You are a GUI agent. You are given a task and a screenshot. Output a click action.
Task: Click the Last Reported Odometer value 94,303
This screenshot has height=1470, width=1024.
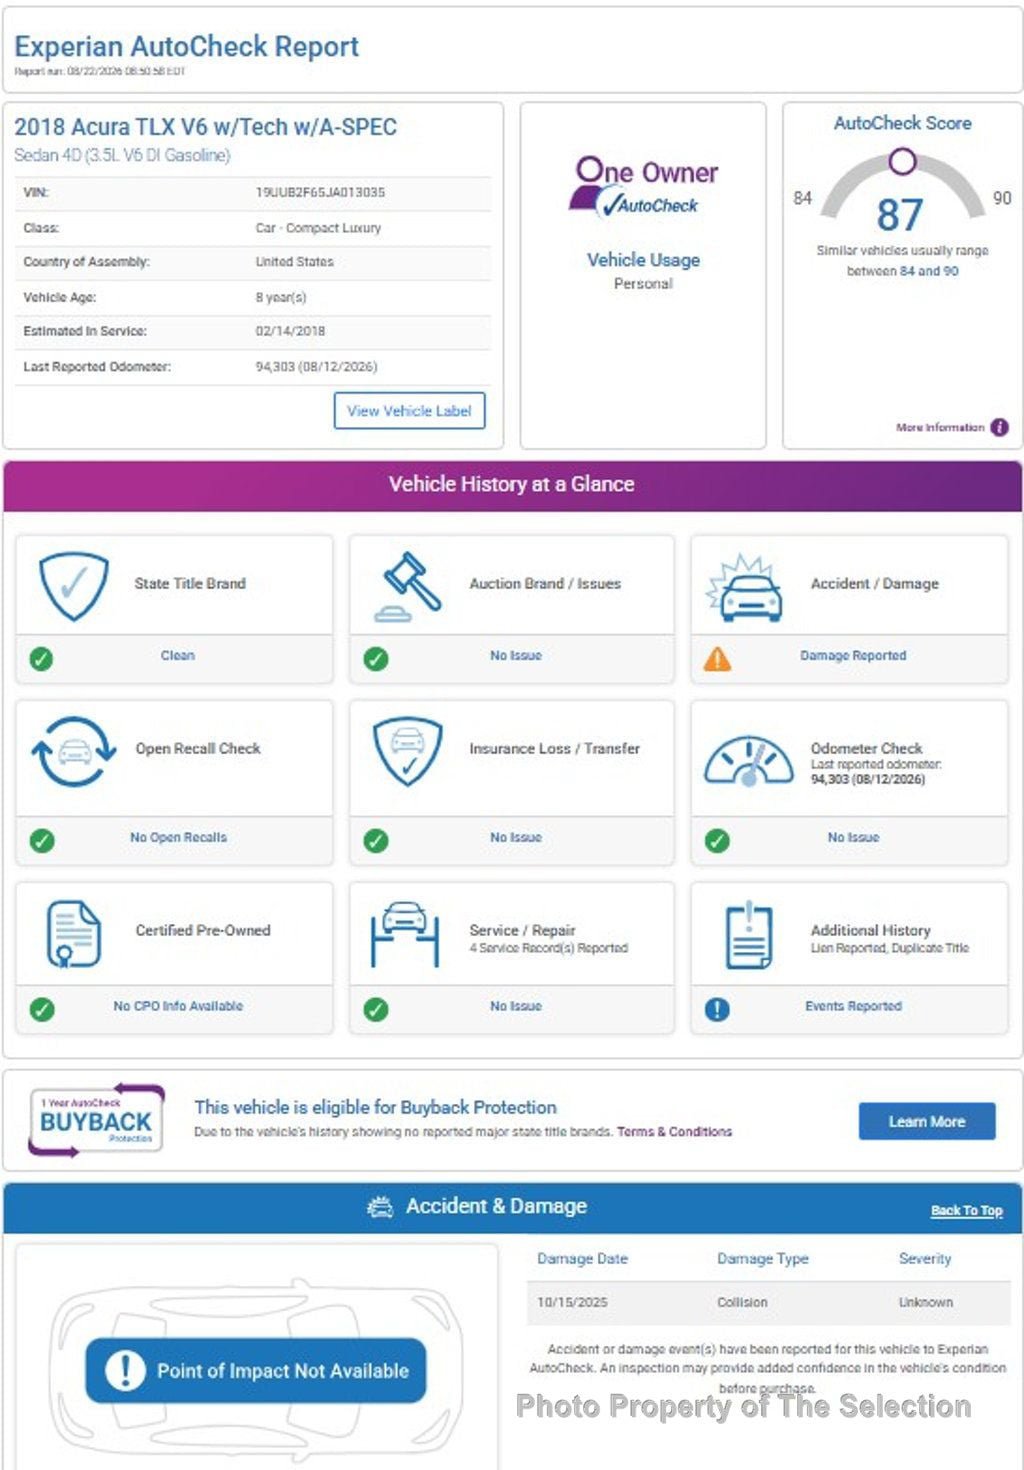click(x=316, y=367)
